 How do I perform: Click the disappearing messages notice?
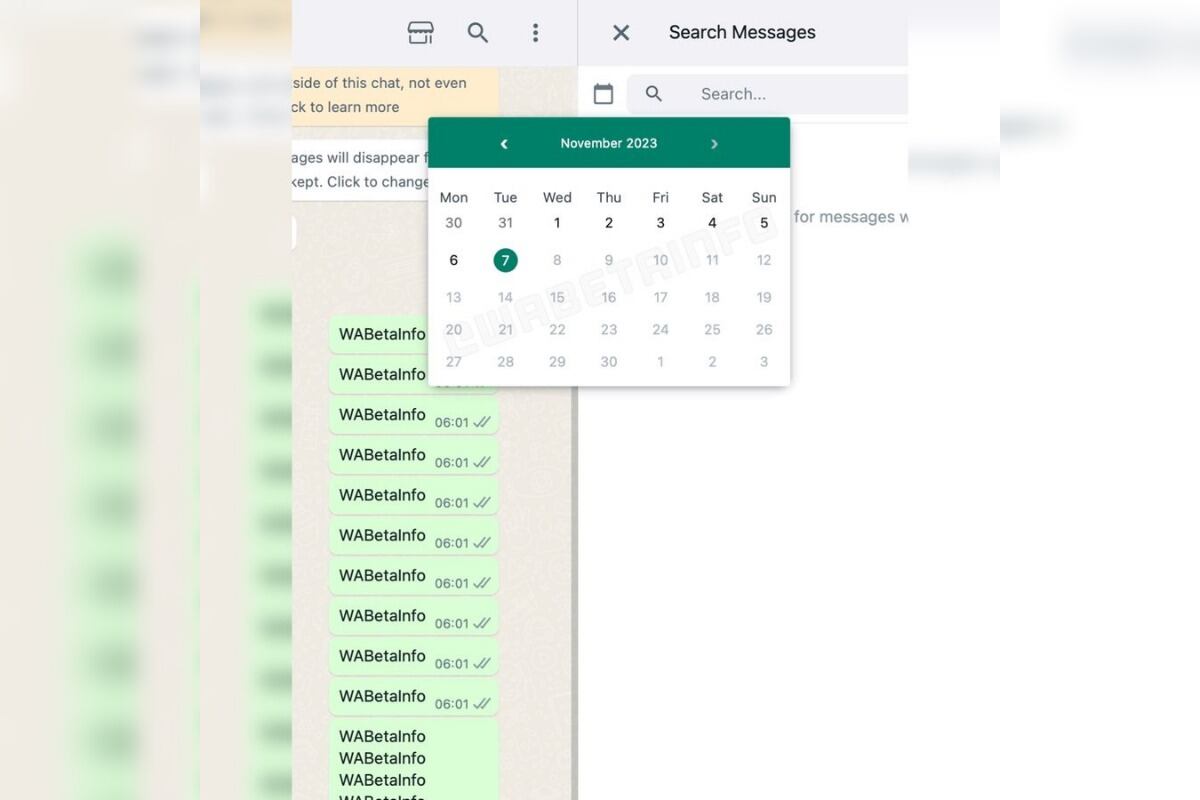(360, 170)
